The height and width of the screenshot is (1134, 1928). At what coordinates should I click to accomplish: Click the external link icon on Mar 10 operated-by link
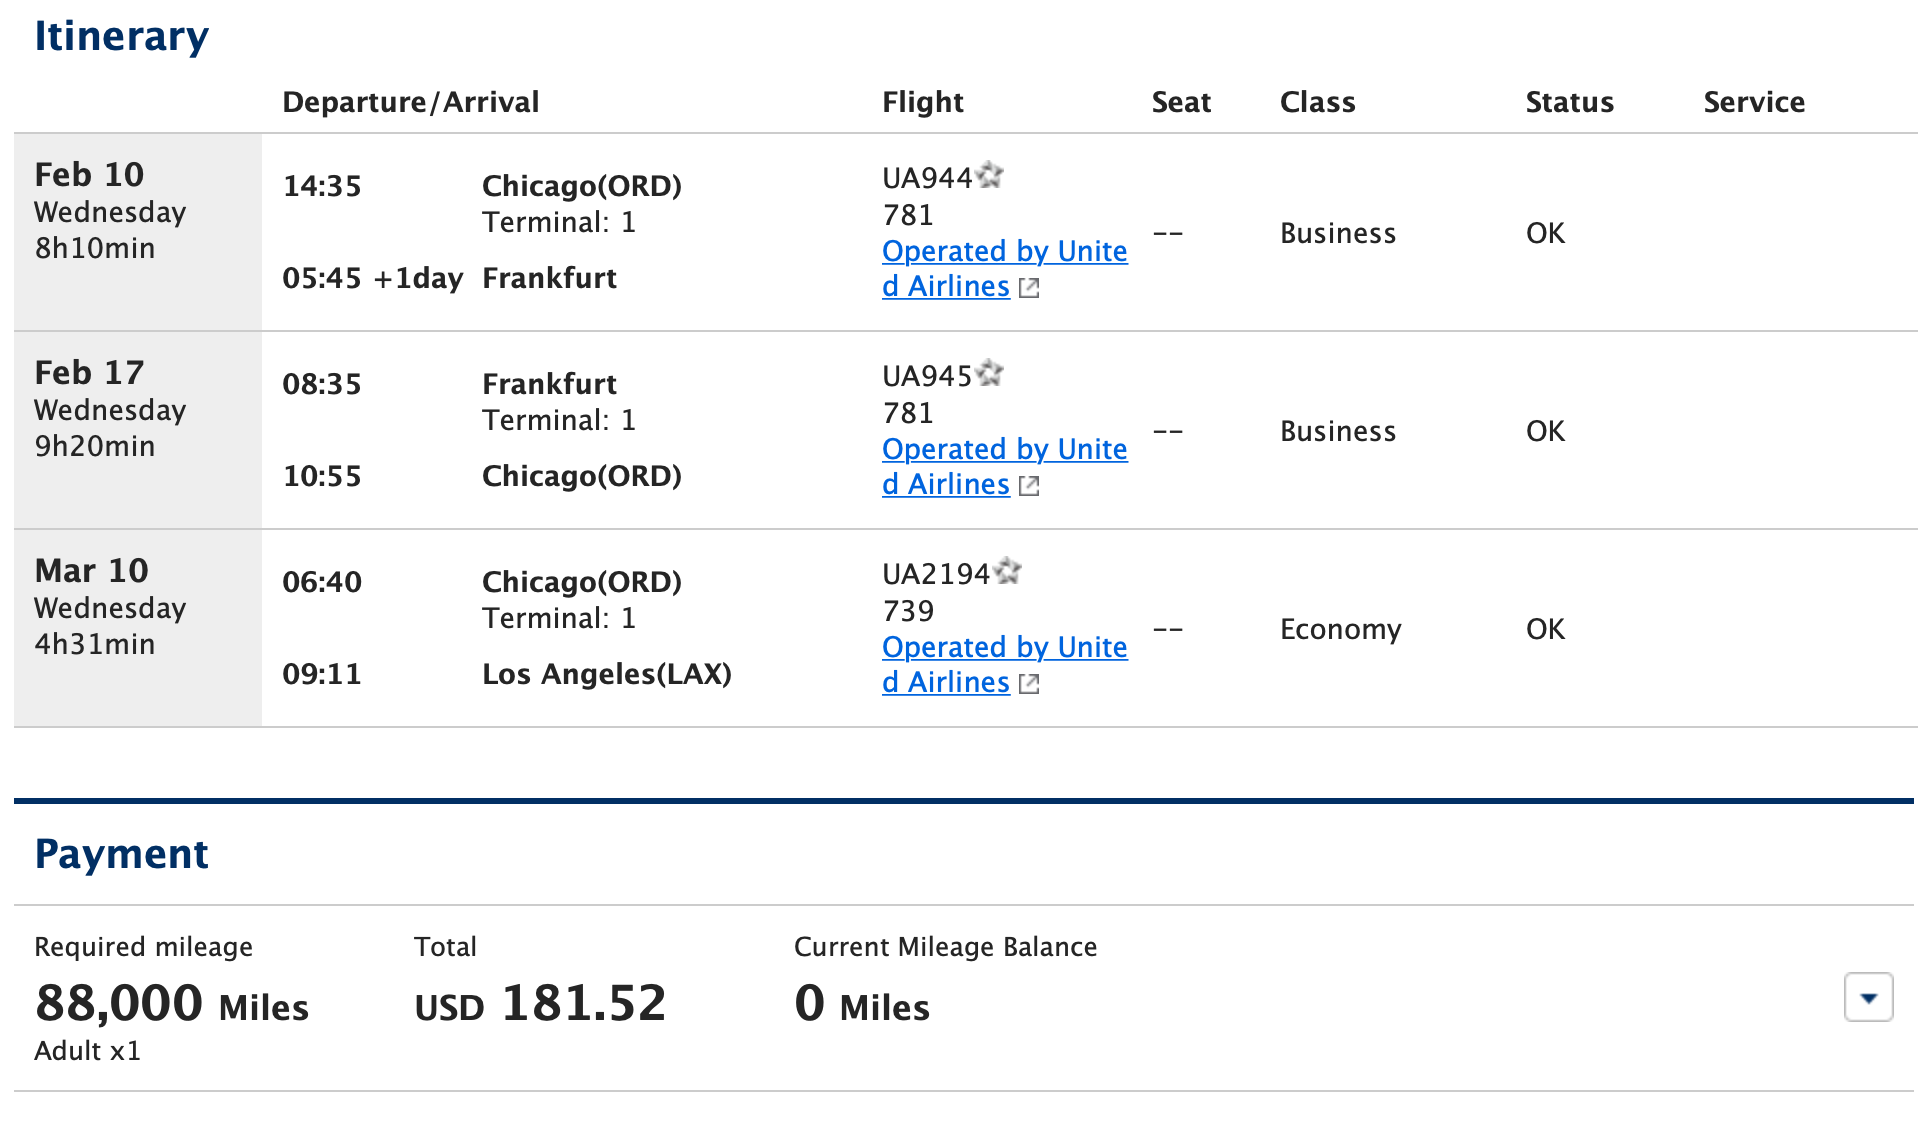tap(1030, 683)
